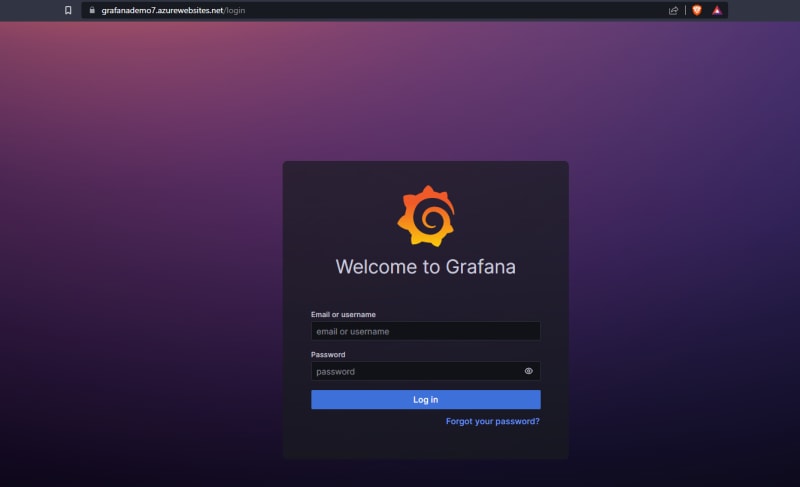Screen dimensions: 800x487
Task: Open the 'Forgot your password?' link
Action: point(492,421)
